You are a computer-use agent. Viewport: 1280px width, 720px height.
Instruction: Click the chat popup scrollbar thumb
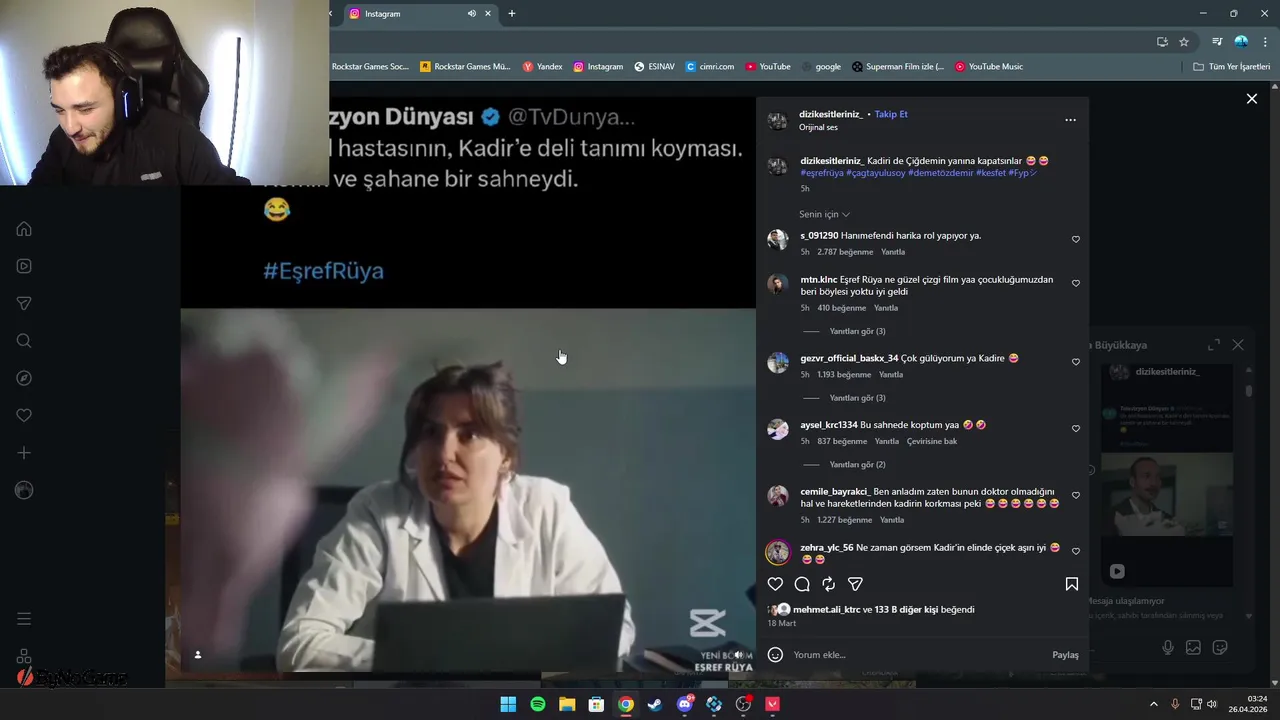1249,391
